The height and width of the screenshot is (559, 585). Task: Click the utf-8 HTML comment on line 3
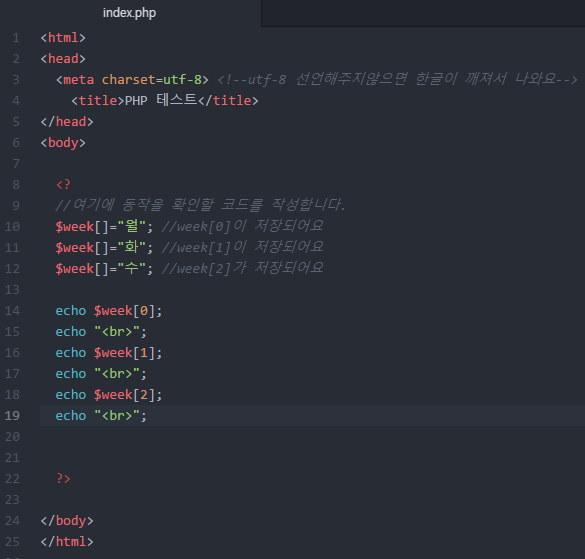click(x=397, y=79)
